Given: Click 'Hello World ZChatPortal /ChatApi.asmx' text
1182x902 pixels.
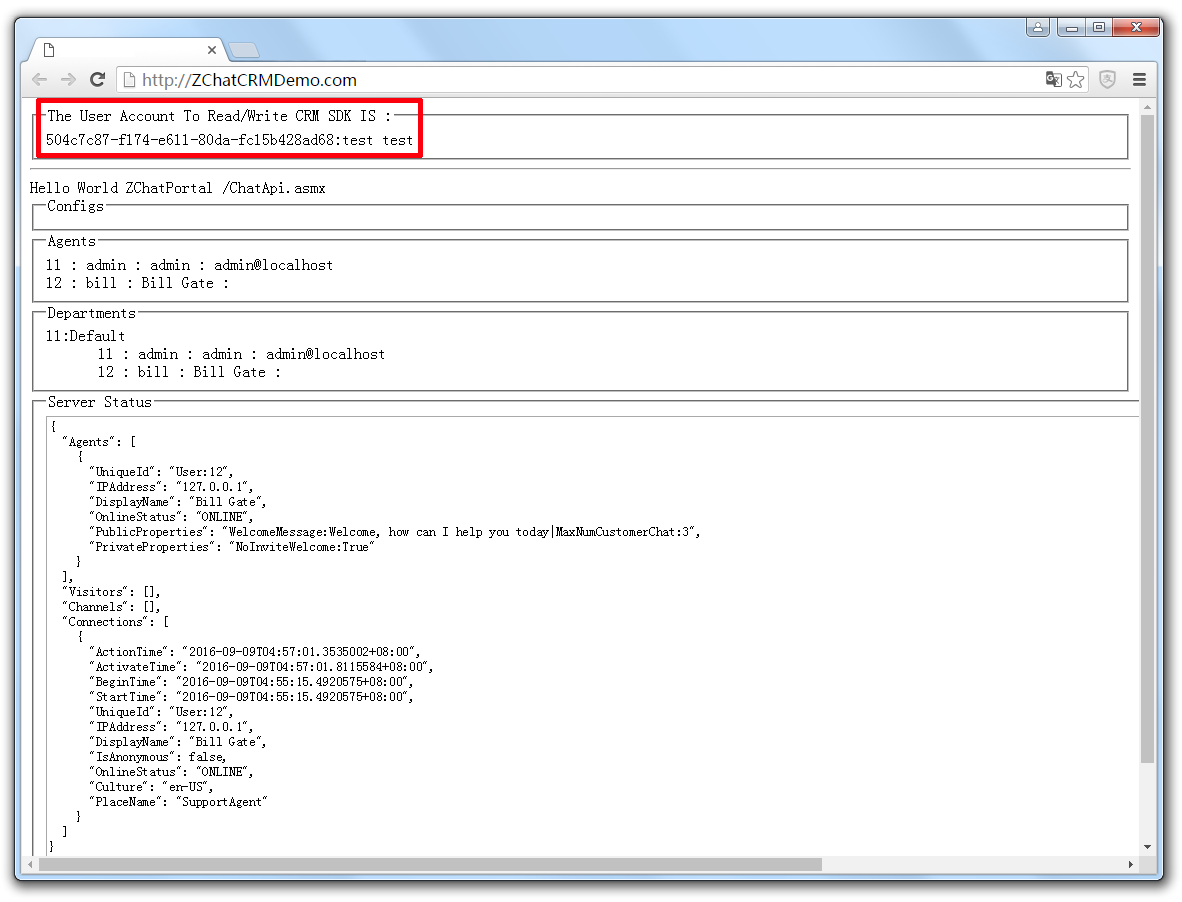Looking at the screenshot, I should click(177, 188).
